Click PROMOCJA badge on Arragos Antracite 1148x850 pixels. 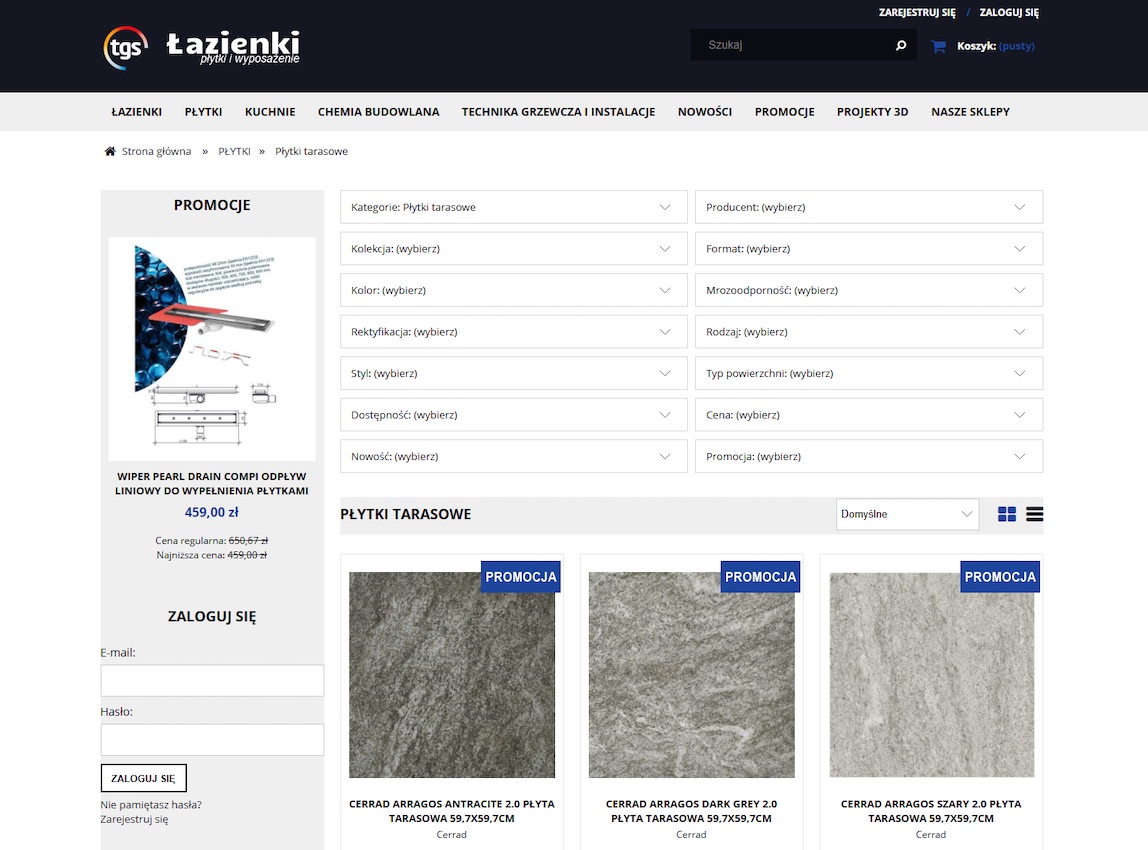(520, 577)
